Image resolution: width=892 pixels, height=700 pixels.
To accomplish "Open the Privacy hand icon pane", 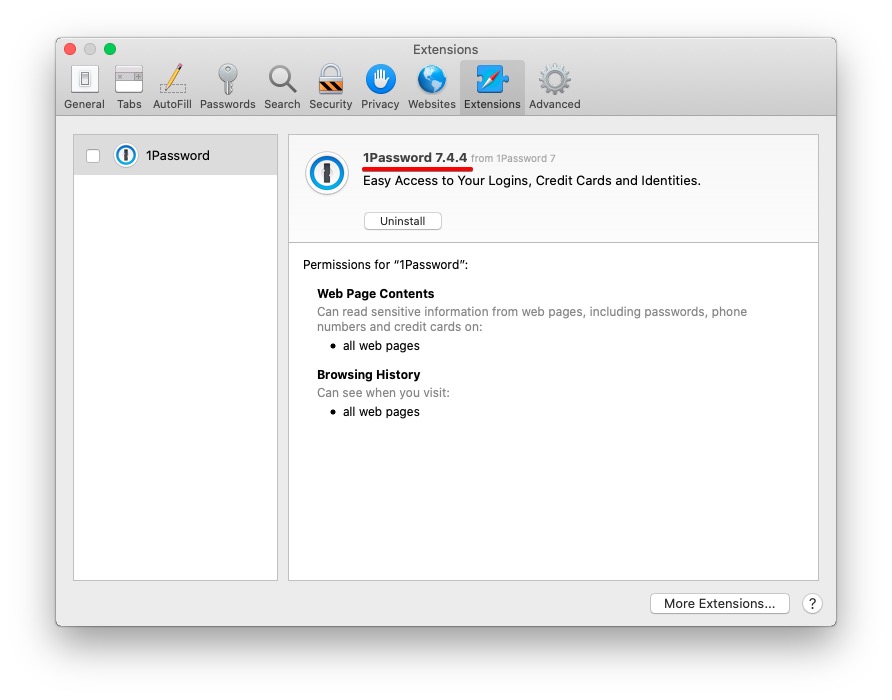I will pos(380,87).
